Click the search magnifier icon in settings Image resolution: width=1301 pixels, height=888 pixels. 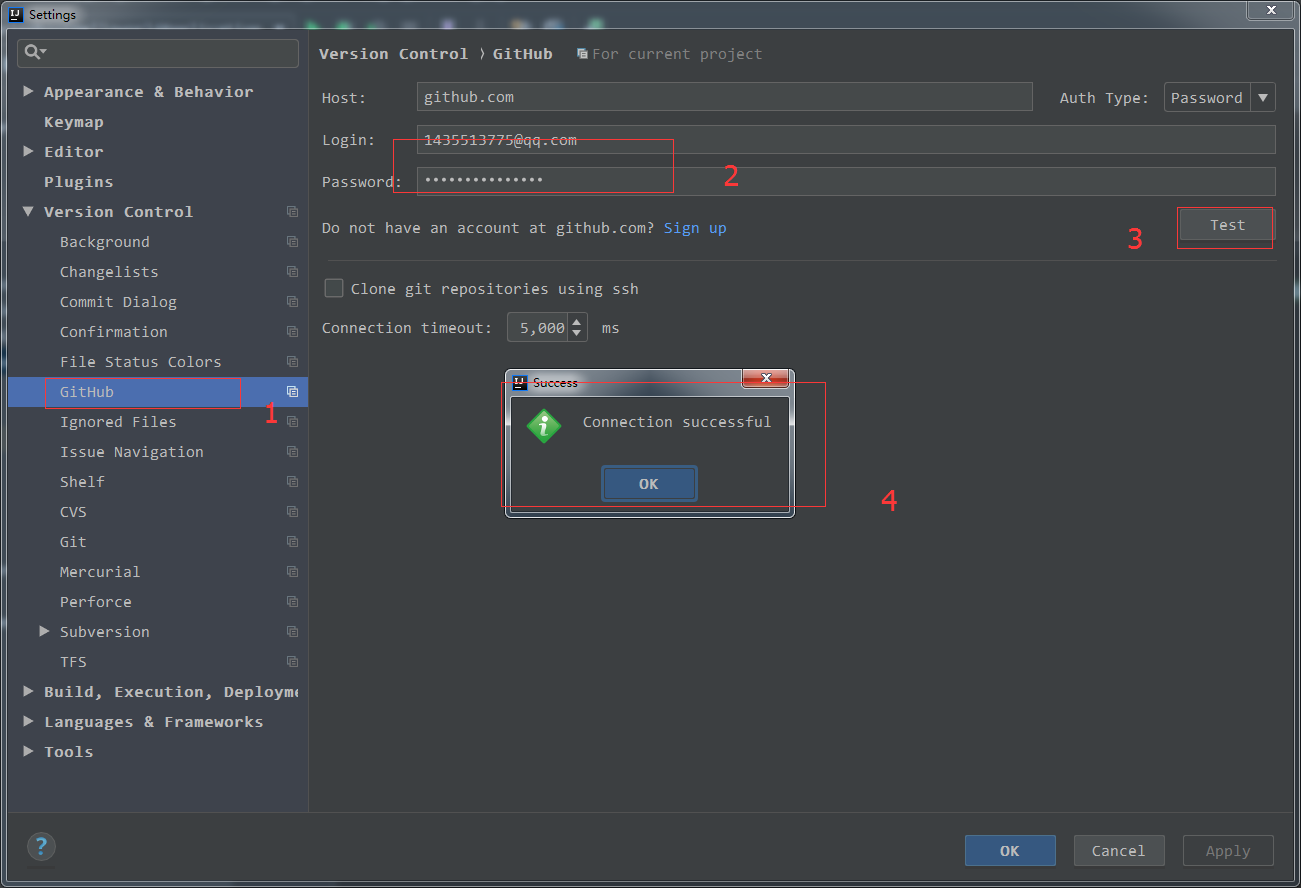[33, 52]
